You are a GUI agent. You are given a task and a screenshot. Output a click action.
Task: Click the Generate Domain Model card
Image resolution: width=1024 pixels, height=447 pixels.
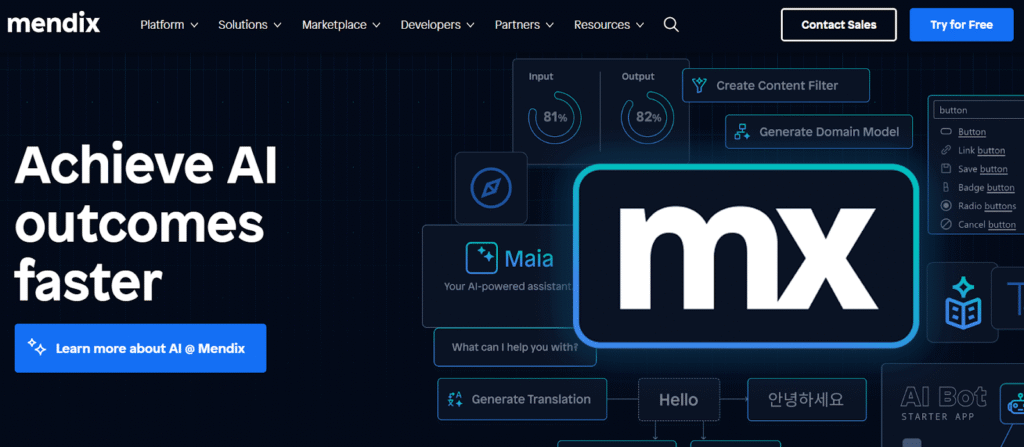(x=818, y=132)
